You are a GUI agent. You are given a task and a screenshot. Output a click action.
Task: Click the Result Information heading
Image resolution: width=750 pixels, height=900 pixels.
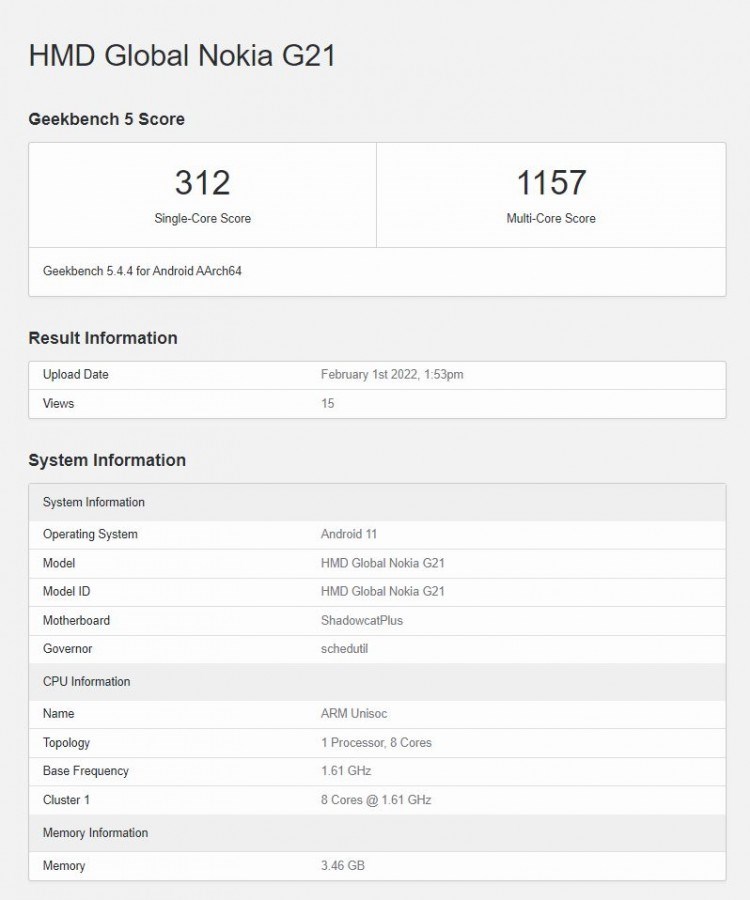pos(103,338)
